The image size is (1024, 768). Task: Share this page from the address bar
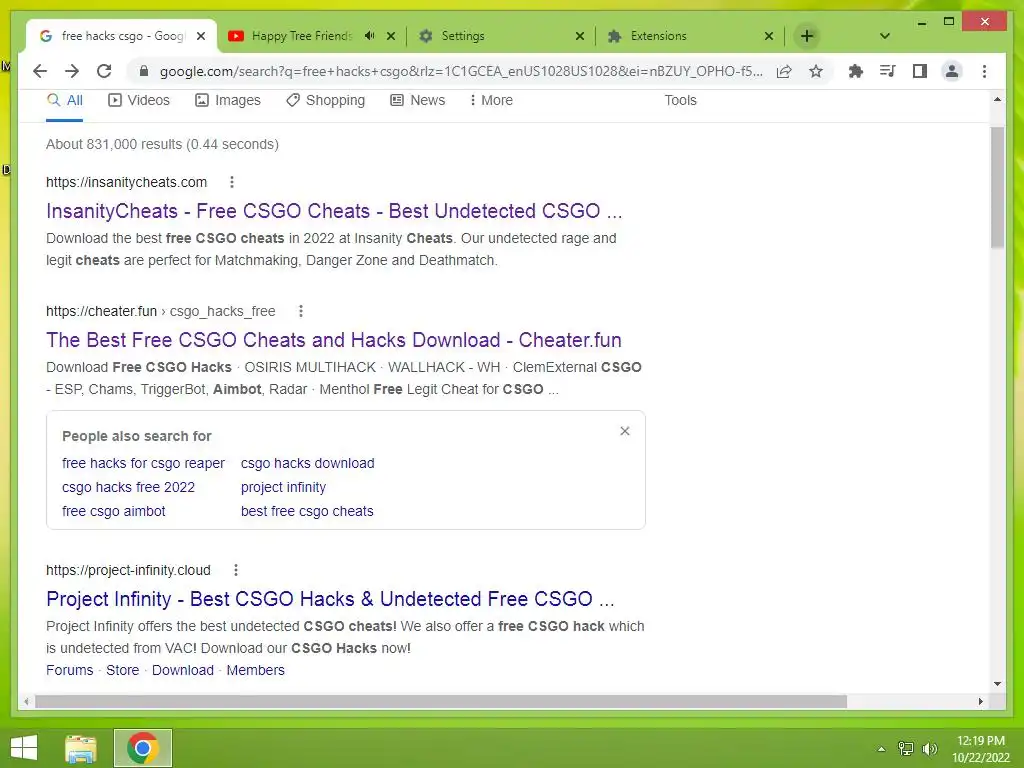pyautogui.click(x=784, y=71)
